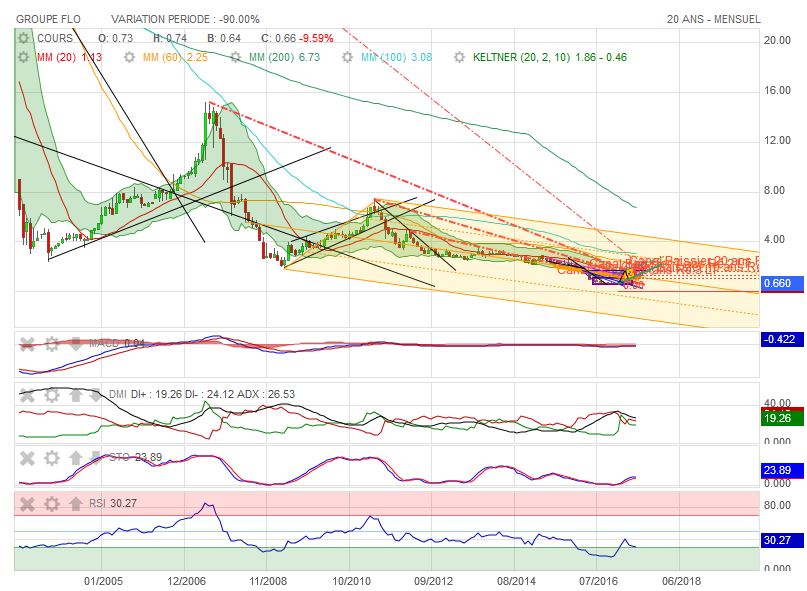Click the 20 ANS - MENSUEL period label

[713, 20]
